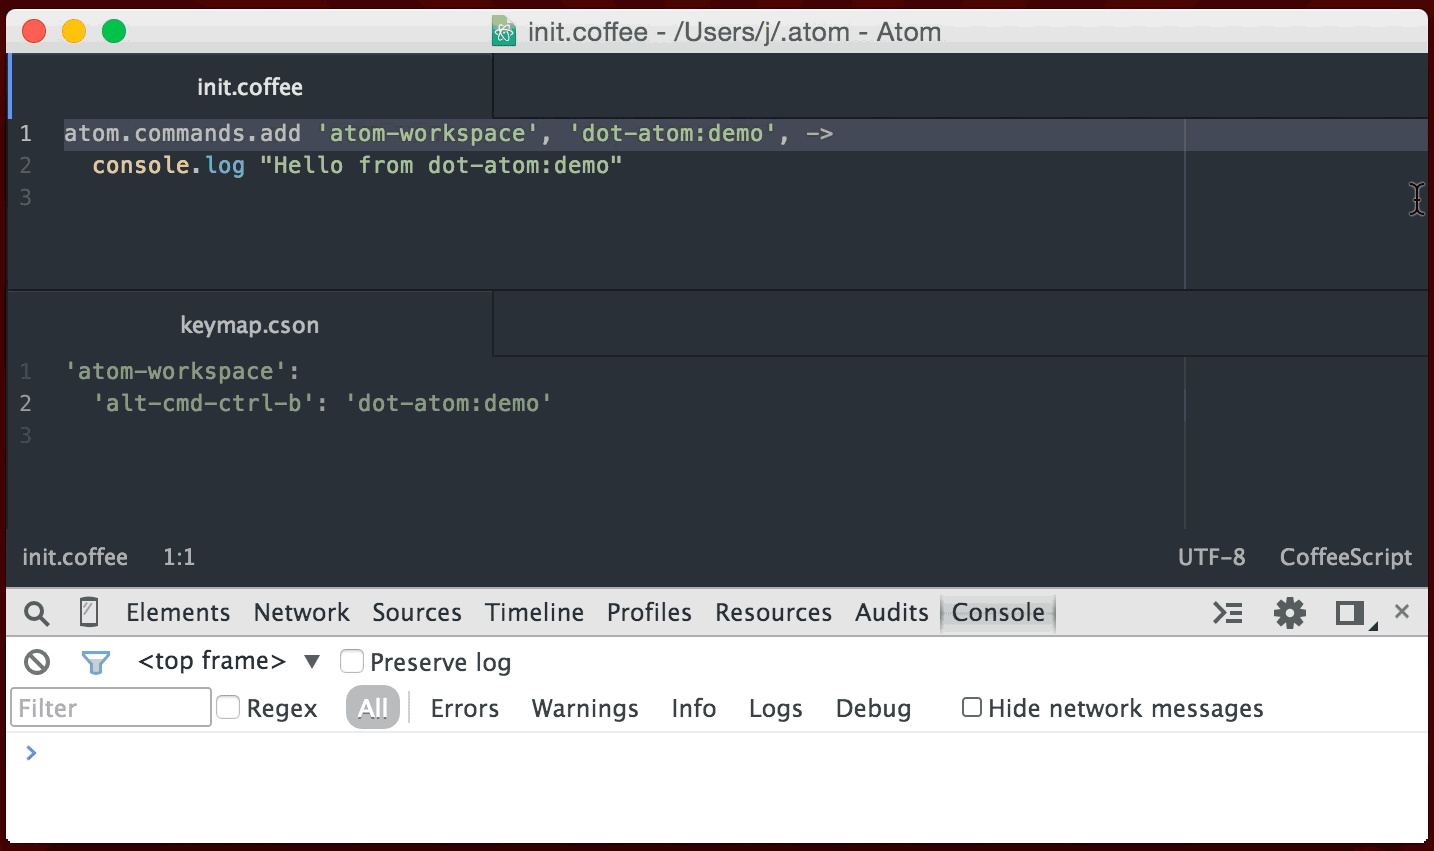
Task: Select the Console panel tab
Action: click(x=998, y=612)
